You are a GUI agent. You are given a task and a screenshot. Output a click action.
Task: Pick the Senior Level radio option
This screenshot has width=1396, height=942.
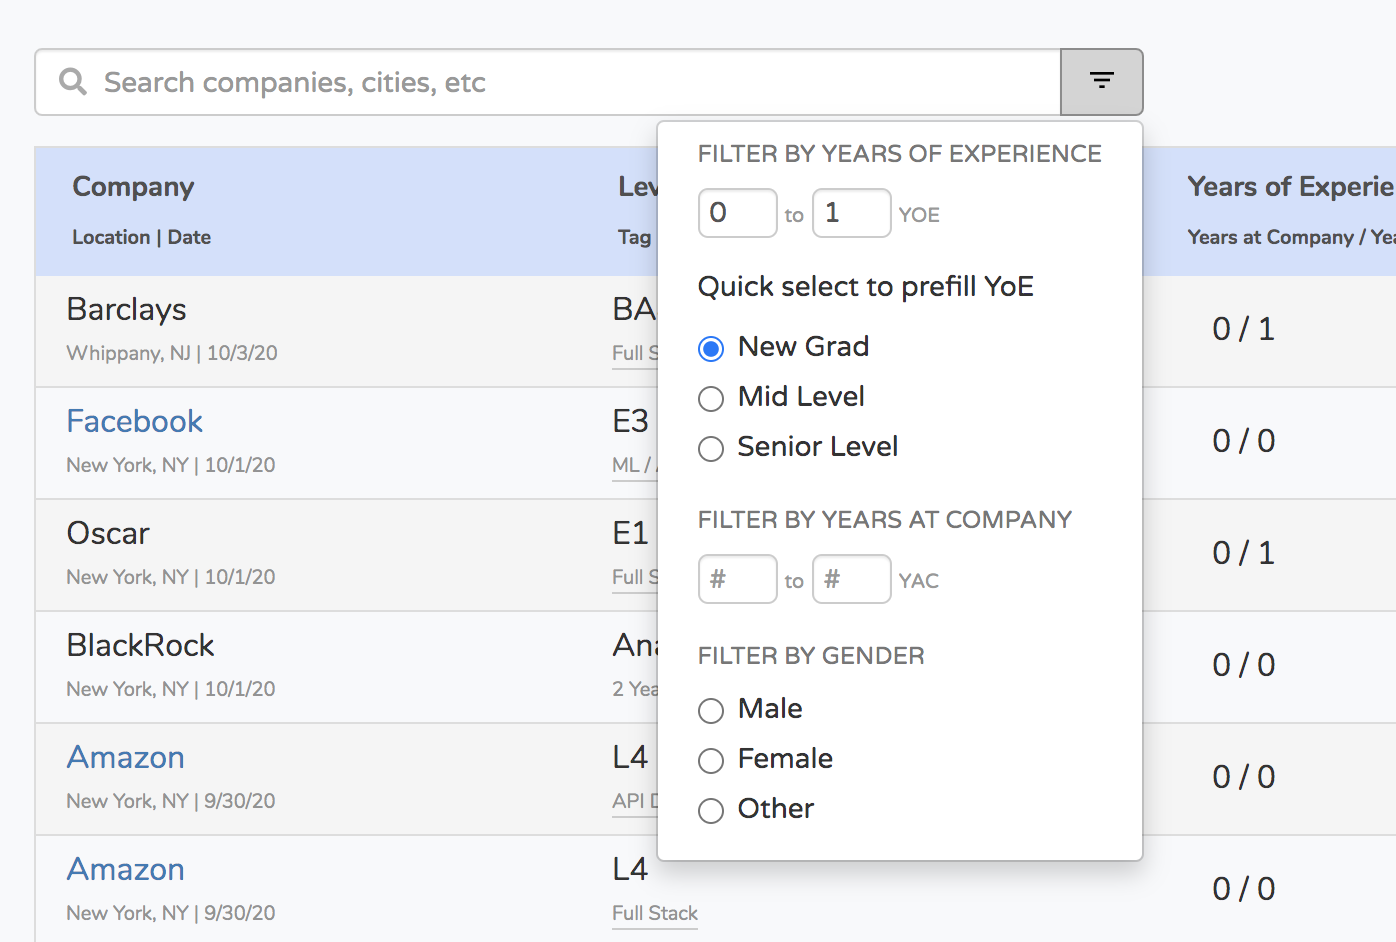[x=711, y=449]
